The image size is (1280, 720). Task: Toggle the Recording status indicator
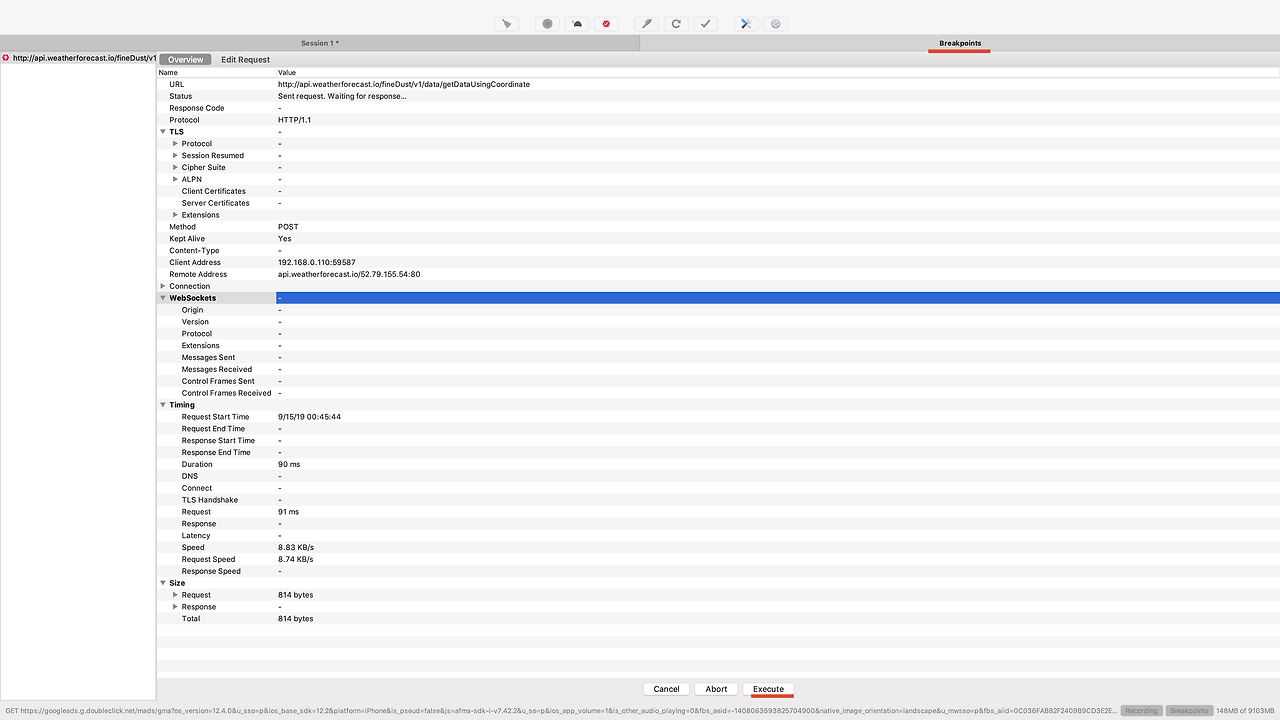point(1140,710)
